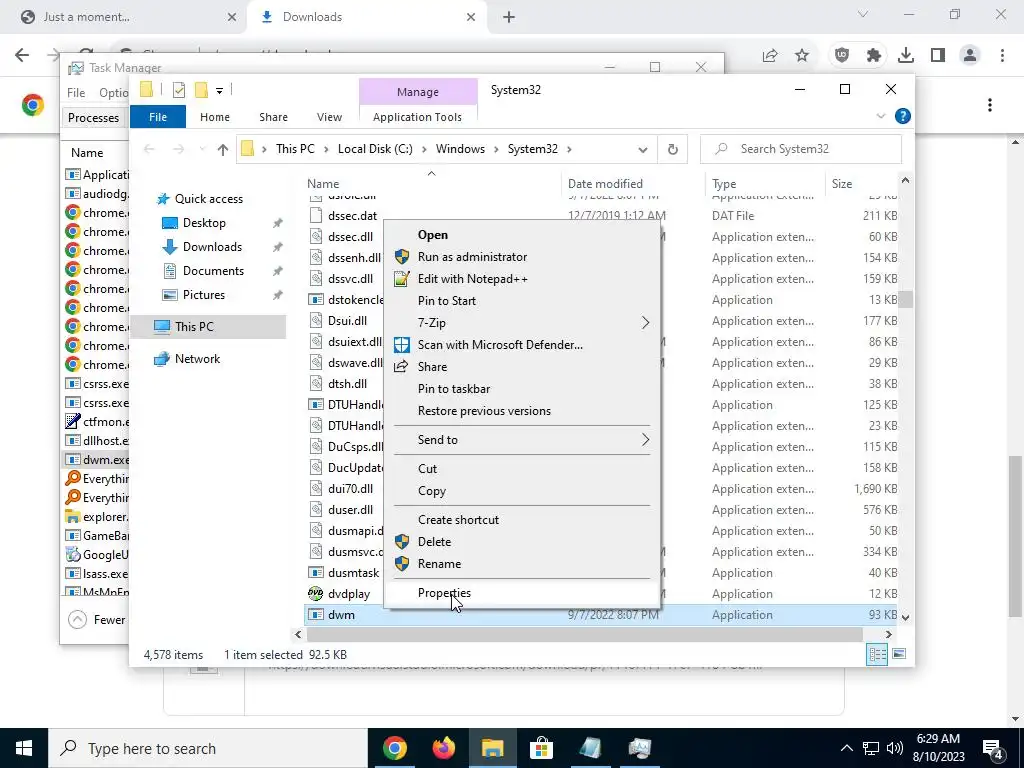Click Chrome bookmark star icon
The width and height of the screenshot is (1024, 768).
[x=802, y=56]
